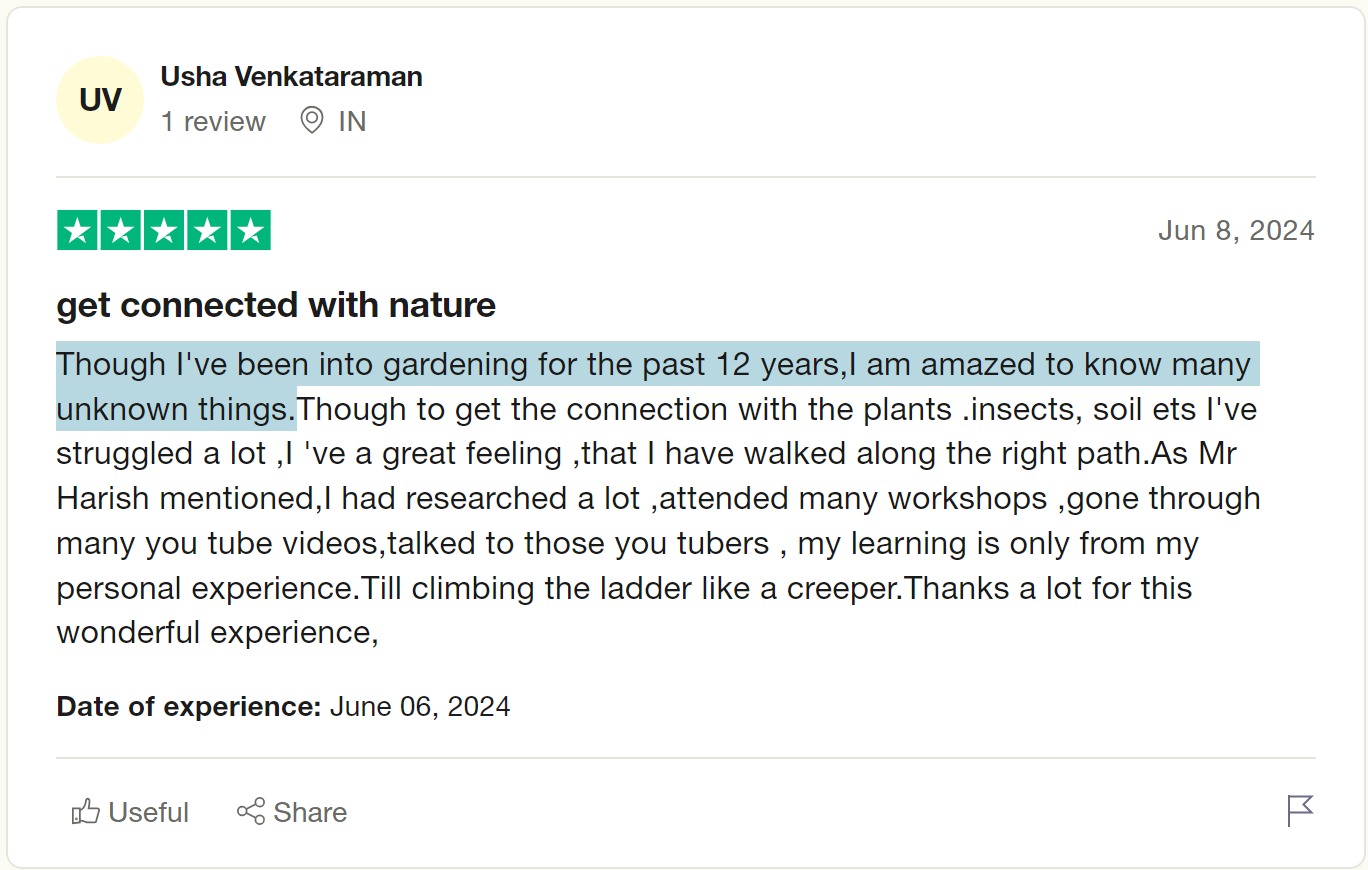1368x870 pixels.
Task: Click the "Date of experience:" label
Action: [188, 707]
